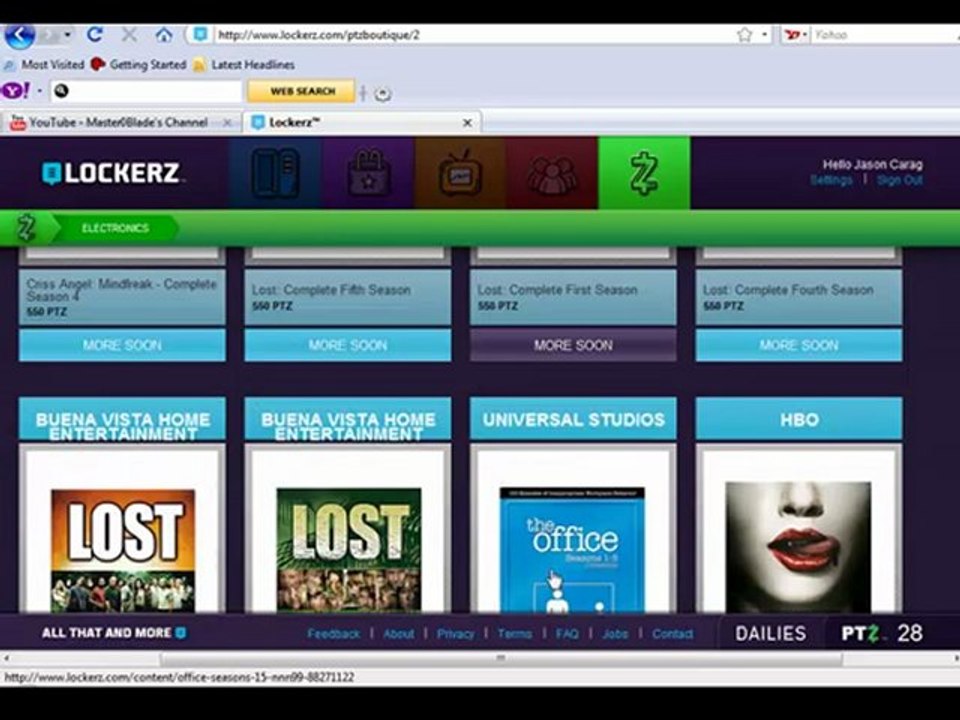The width and height of the screenshot is (960, 720).
Task: Click the HBO brand header
Action: click(799, 419)
